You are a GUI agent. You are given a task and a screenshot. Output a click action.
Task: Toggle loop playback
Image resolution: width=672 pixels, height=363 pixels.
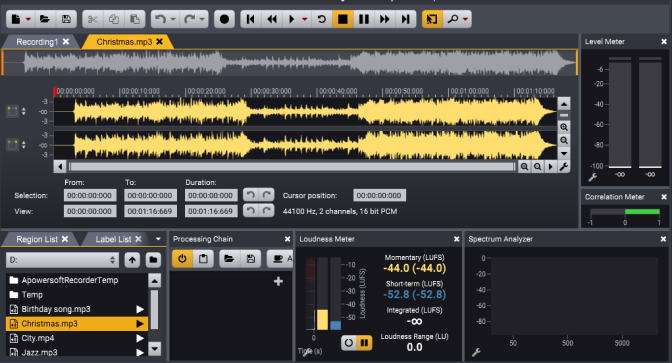coord(321,19)
